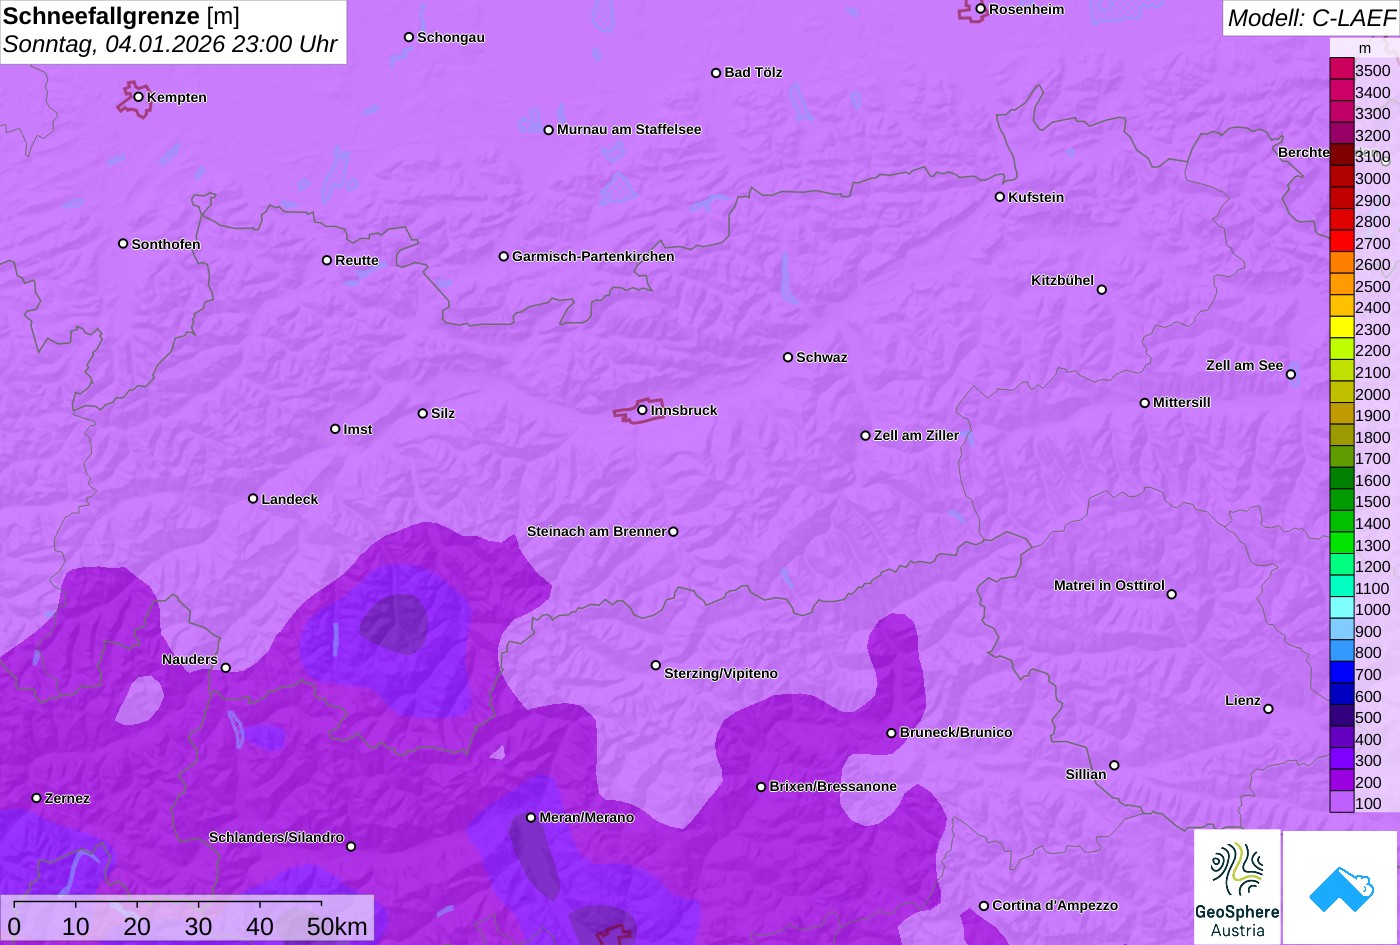Click the yellow 2300 m legend swatch

coord(1342,329)
